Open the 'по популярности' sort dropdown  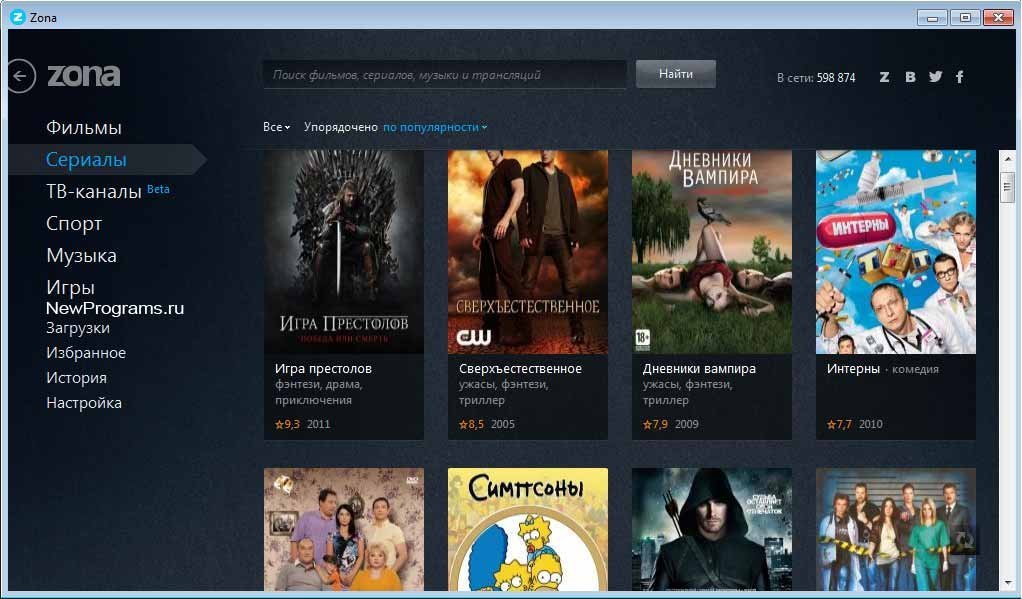pos(435,127)
